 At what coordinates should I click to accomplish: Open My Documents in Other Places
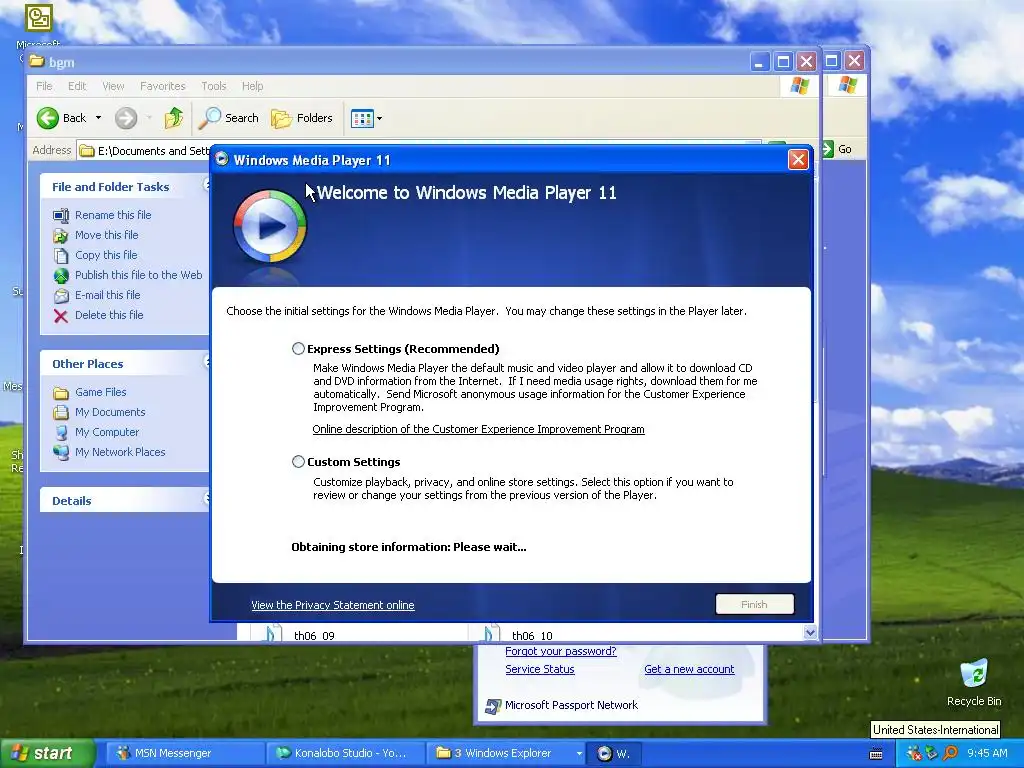[110, 412]
